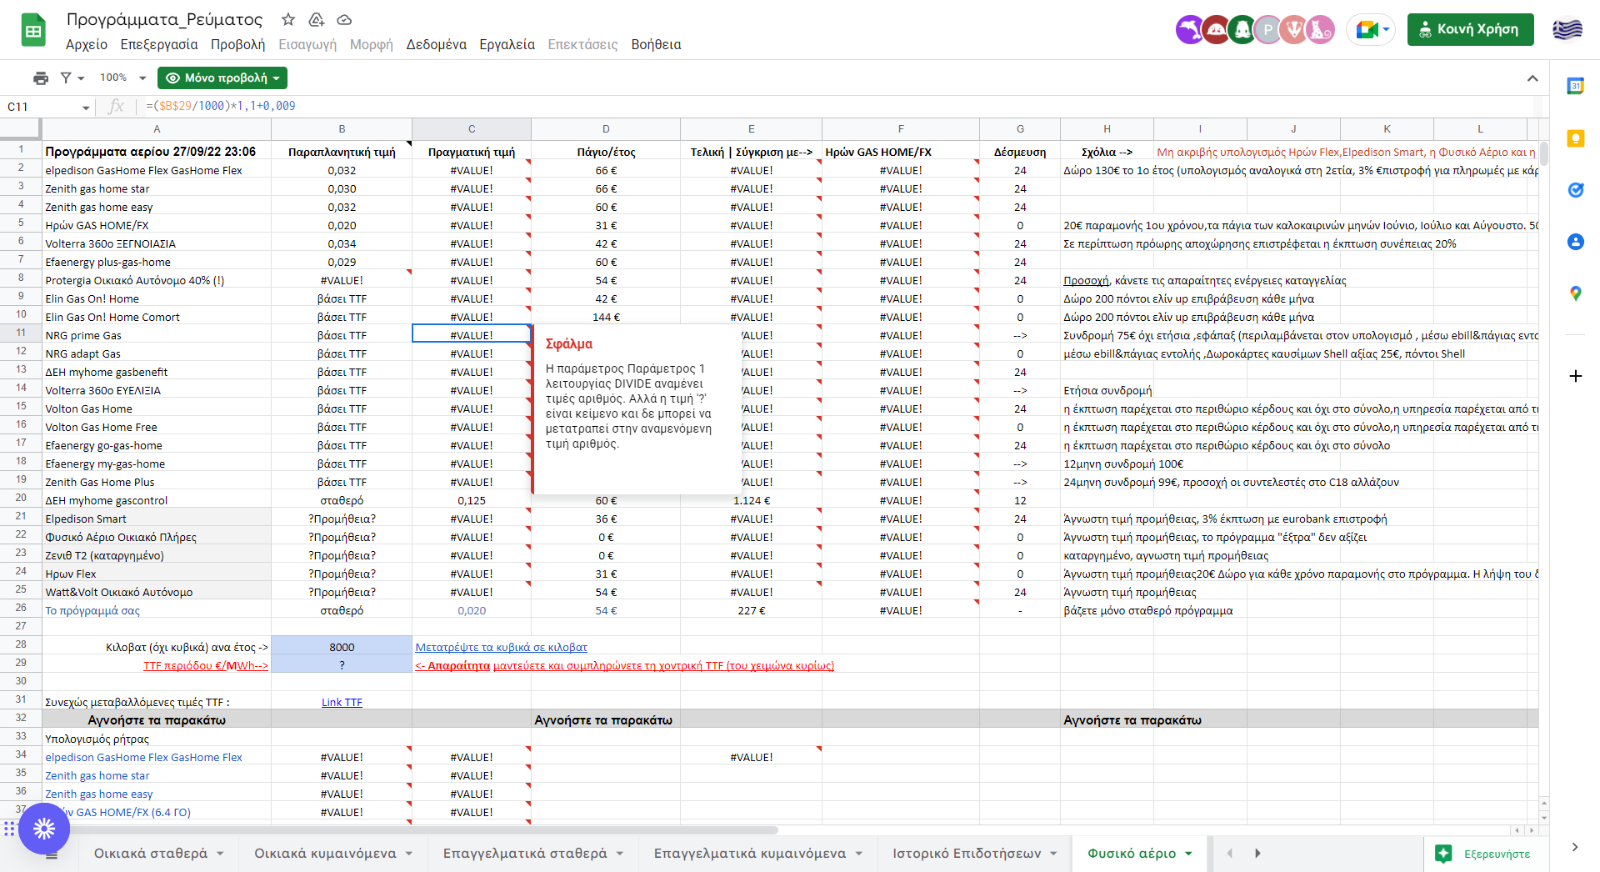This screenshot has height=872, width=1600.
Task: Open the Google Sheets home logo
Action: (x=34, y=30)
